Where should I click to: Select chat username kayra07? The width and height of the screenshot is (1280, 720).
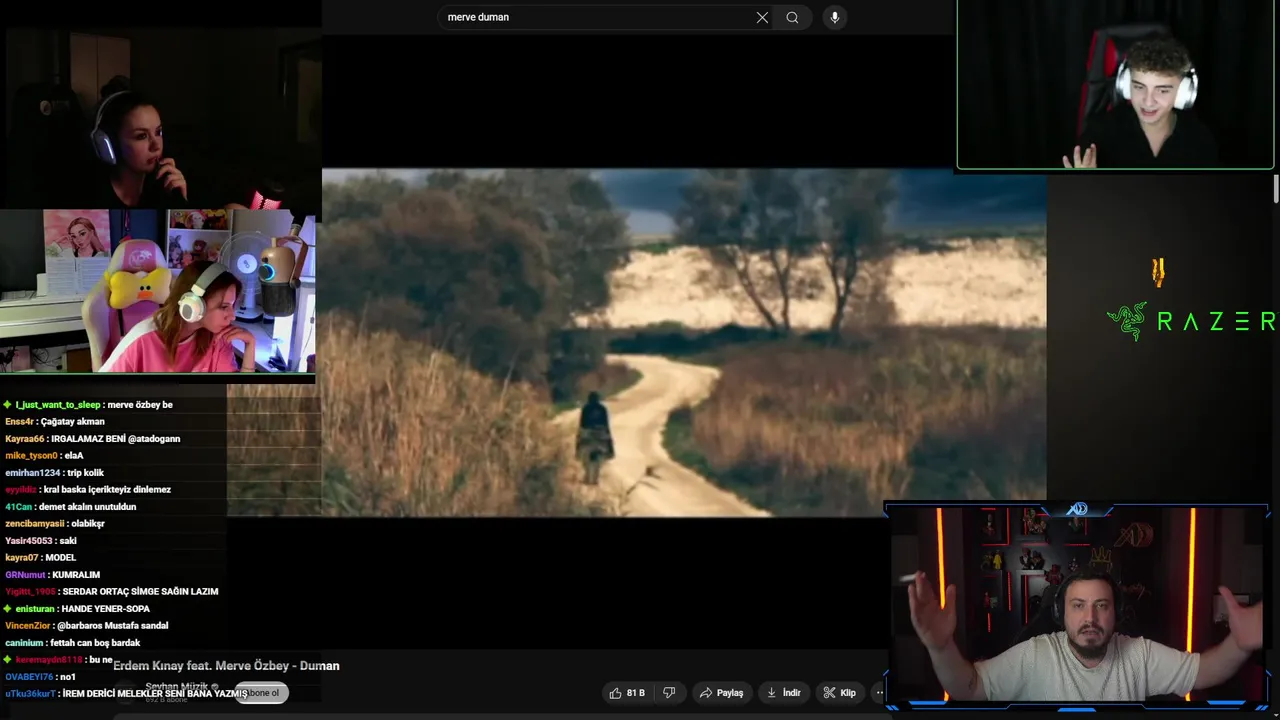22,558
